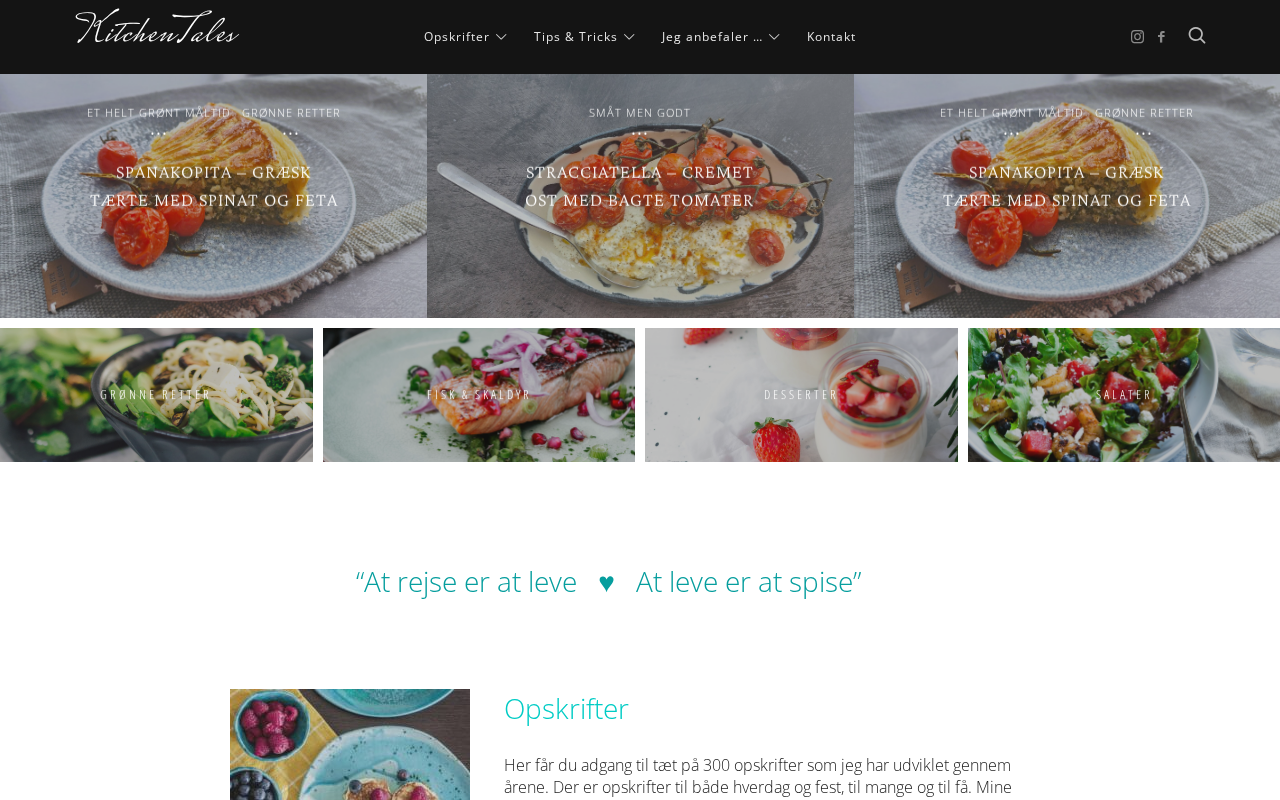Open the Stracciatella cremet ost article
The height and width of the screenshot is (800, 1280).
(x=640, y=186)
